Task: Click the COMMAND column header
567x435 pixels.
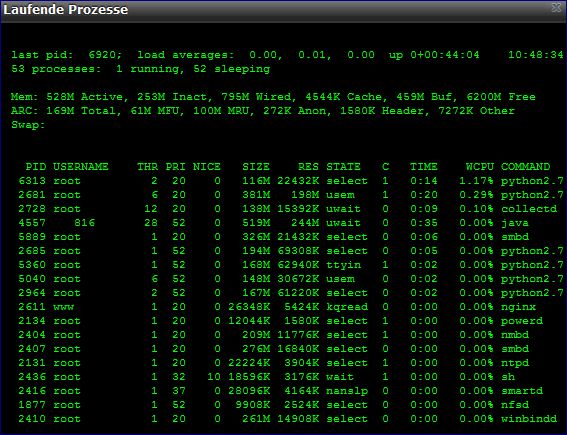Action: [x=525, y=167]
